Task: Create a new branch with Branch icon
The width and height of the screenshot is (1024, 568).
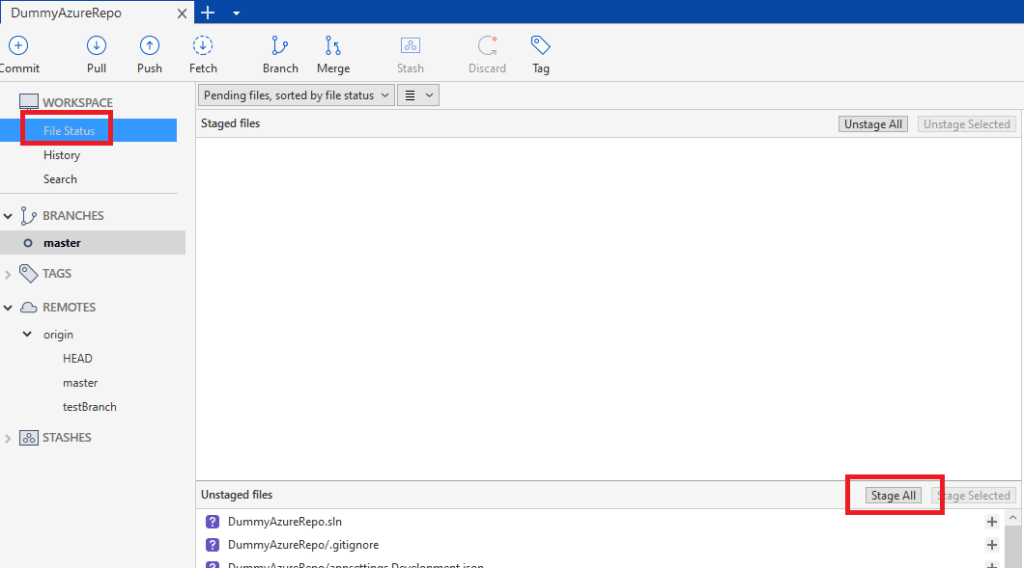Action: pyautogui.click(x=280, y=46)
